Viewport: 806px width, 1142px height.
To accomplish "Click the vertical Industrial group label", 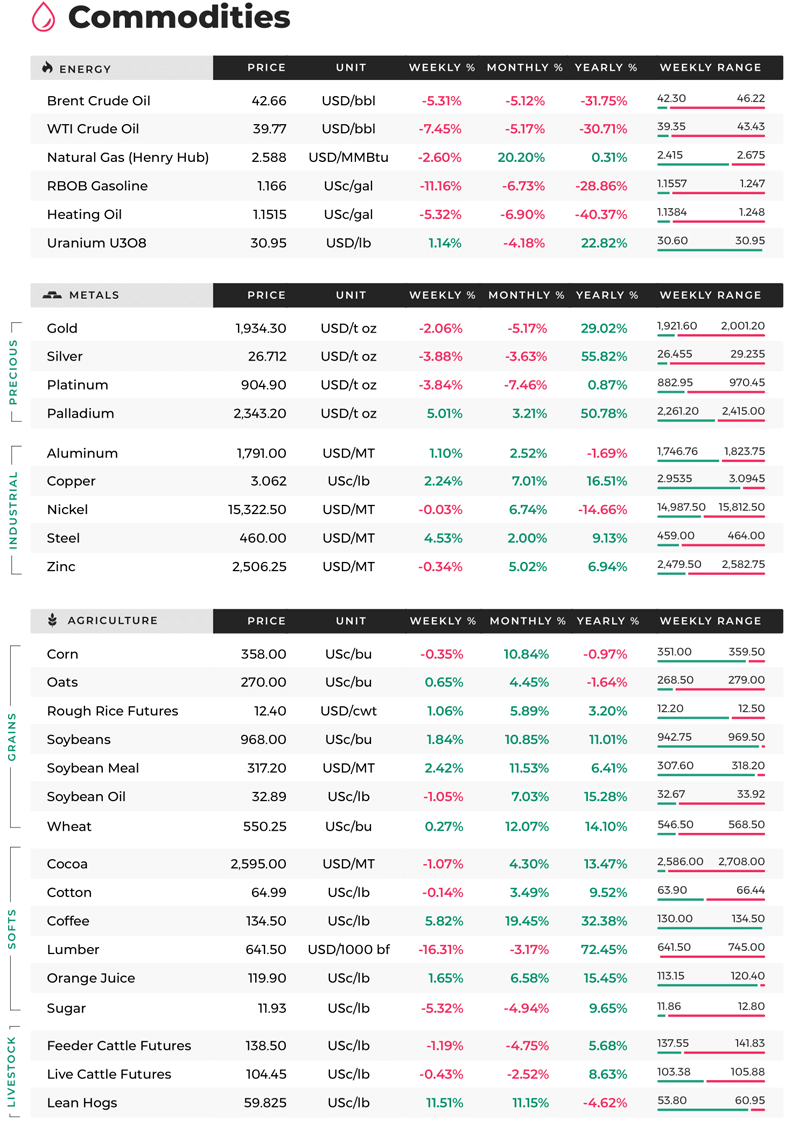I will 13,511.
